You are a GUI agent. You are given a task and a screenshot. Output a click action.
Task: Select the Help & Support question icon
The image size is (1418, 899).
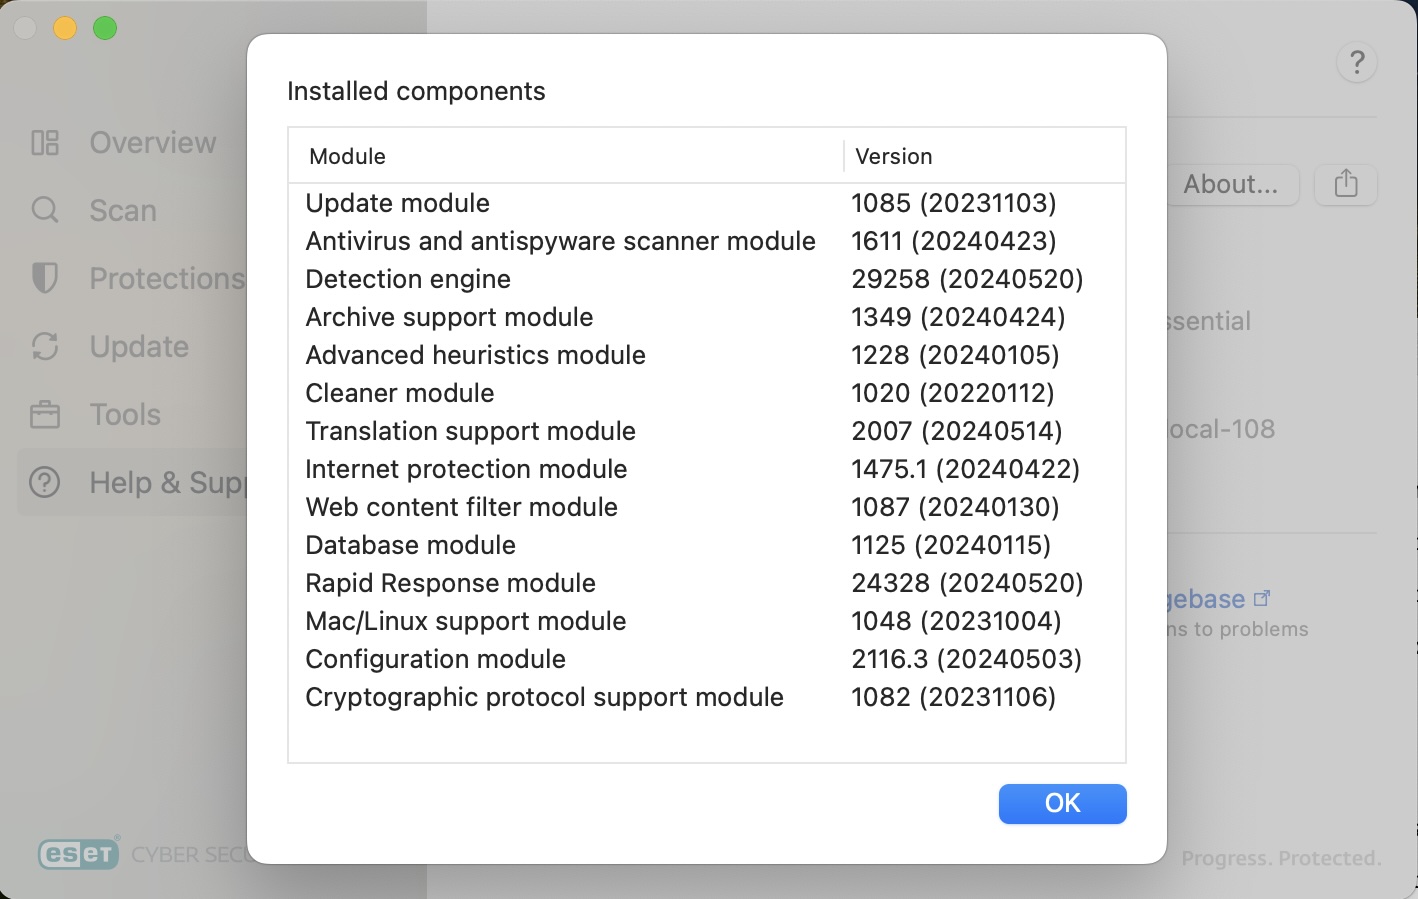[x=44, y=482]
